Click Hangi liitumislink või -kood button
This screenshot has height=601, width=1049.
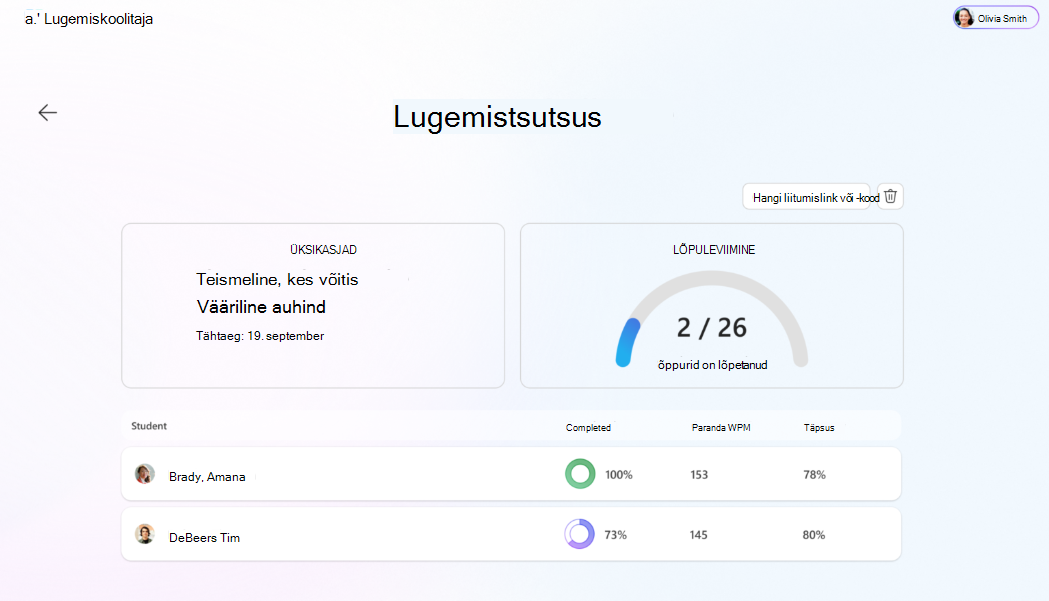[x=807, y=197]
